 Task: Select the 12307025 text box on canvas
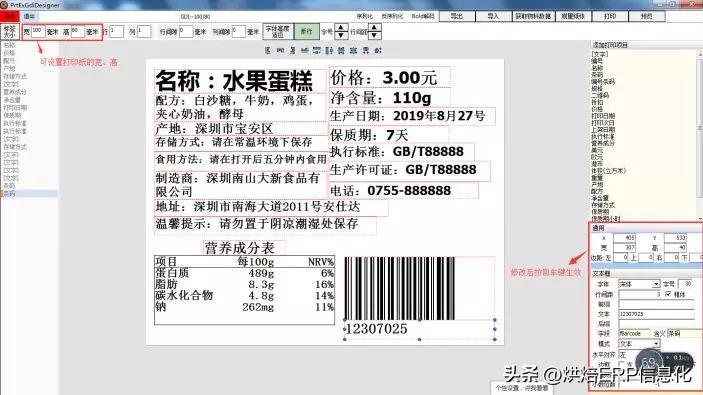point(419,329)
